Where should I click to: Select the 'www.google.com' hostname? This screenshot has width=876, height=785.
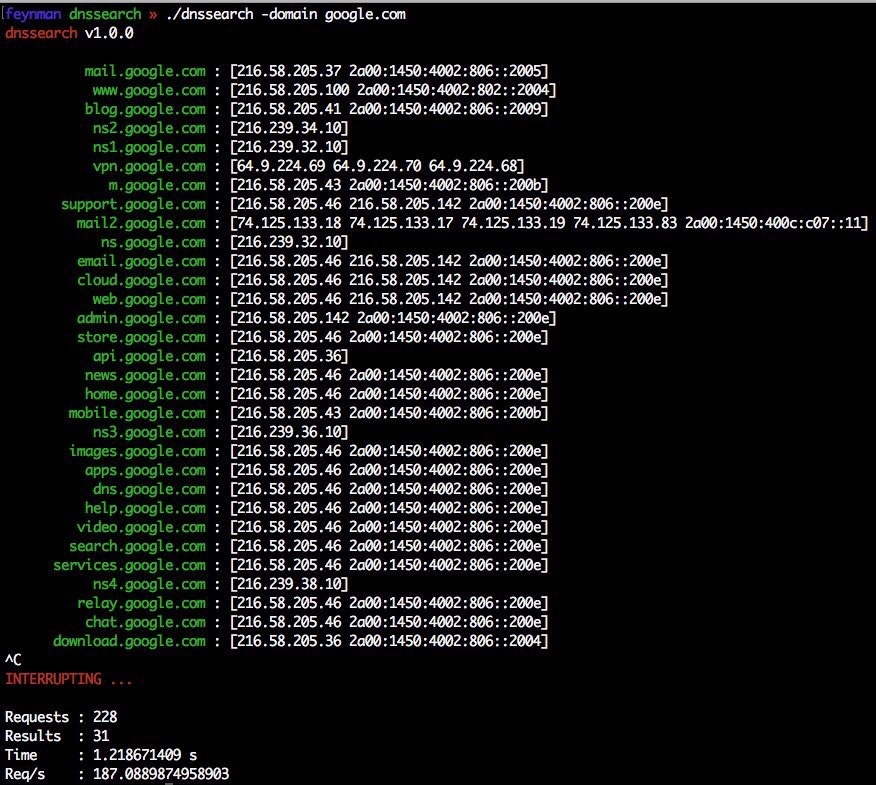(149, 91)
